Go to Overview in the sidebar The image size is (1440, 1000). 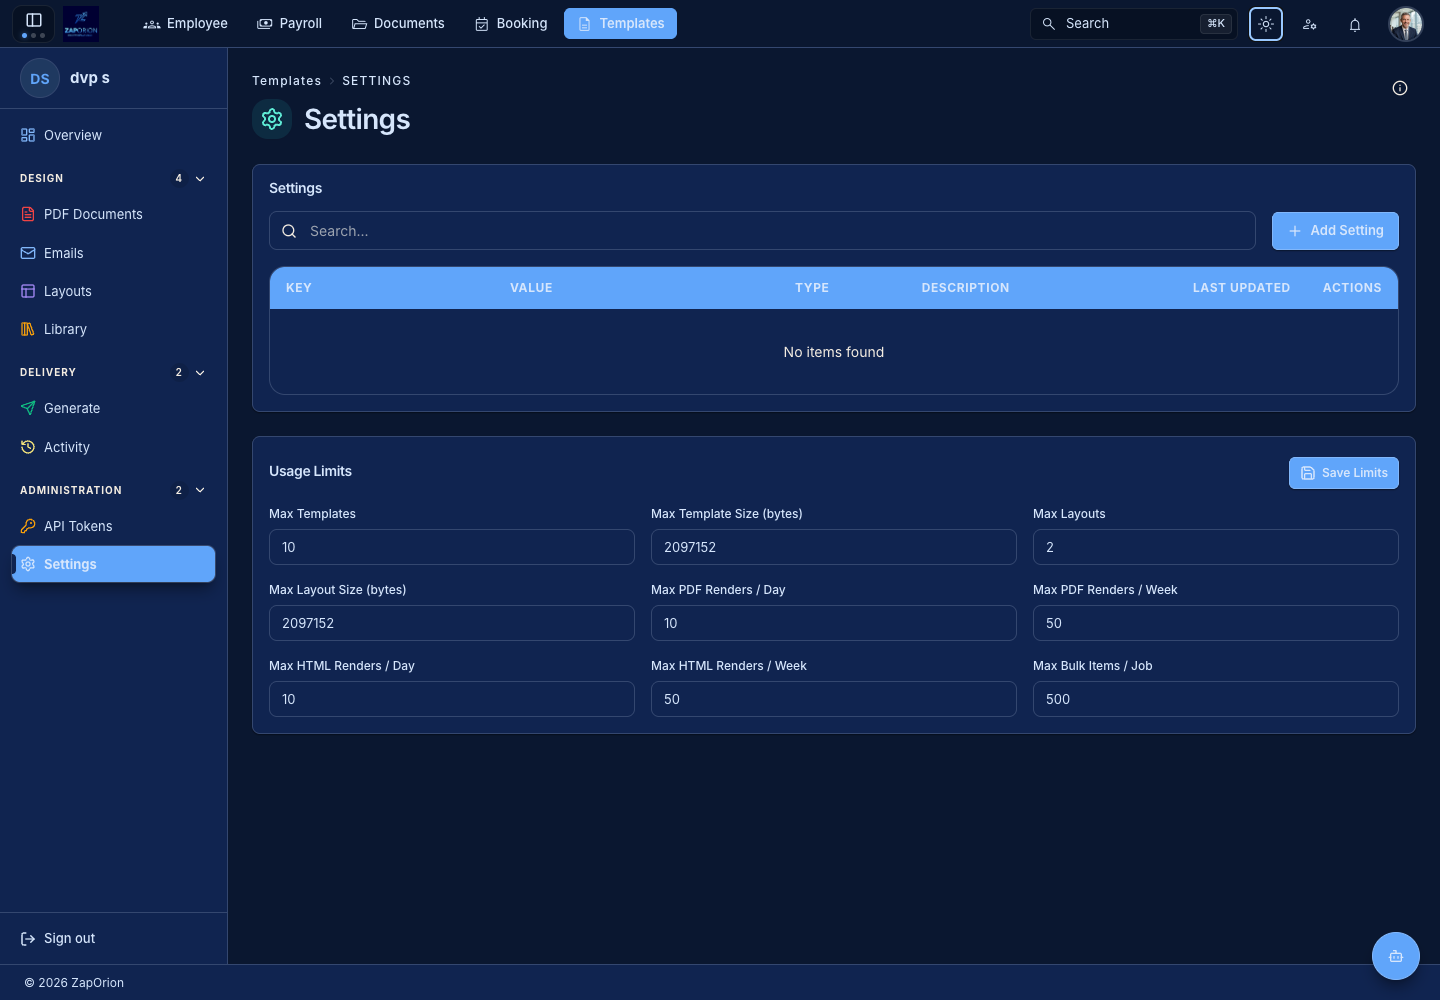[x=113, y=135]
